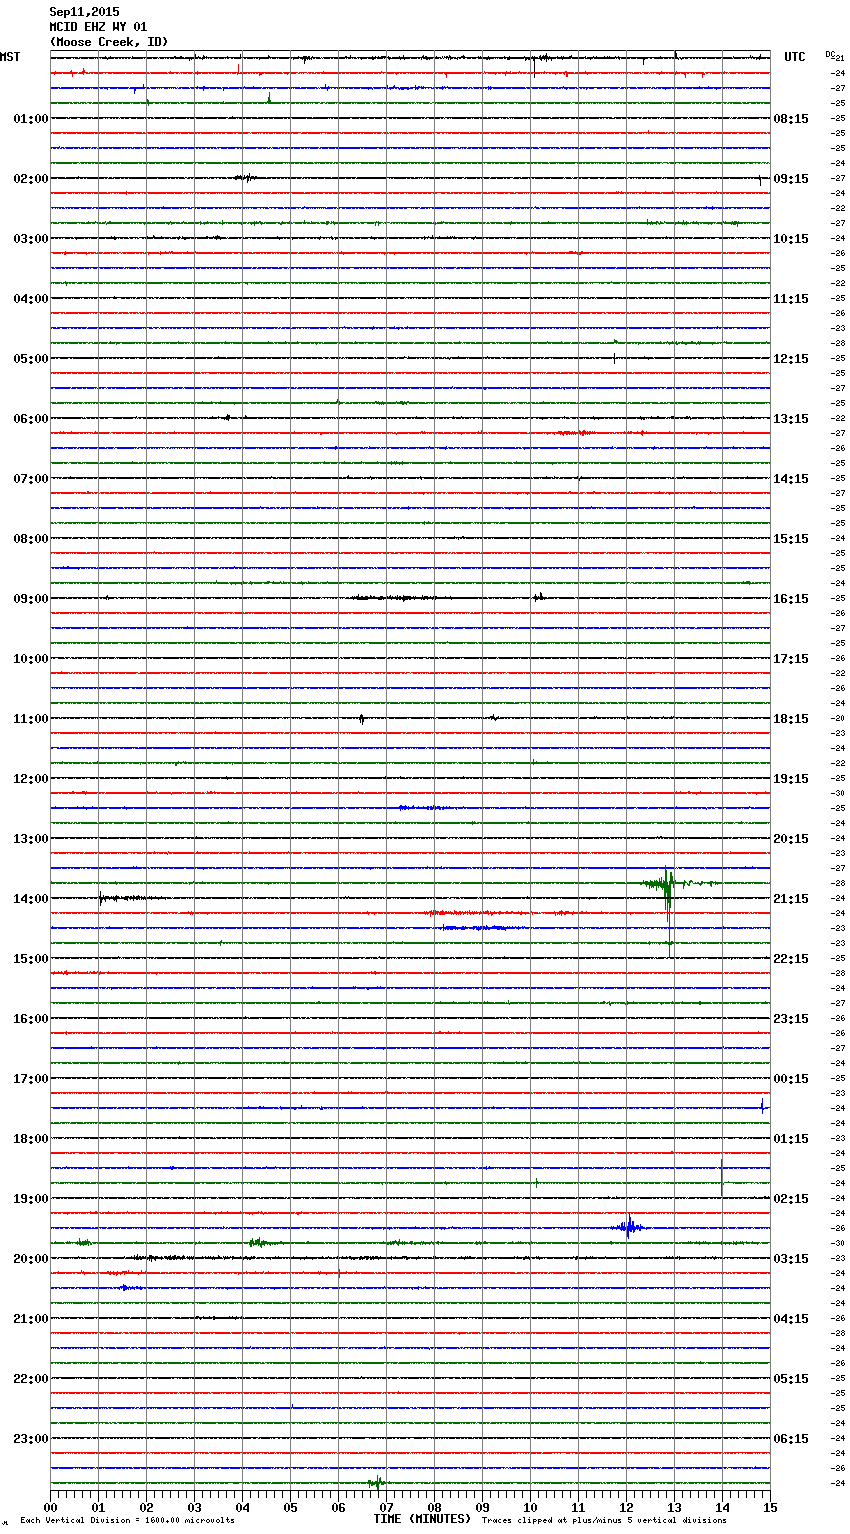850x1534 pixels.
Task: Select minute tick label 15 on x-axis
Action: 770,1507
